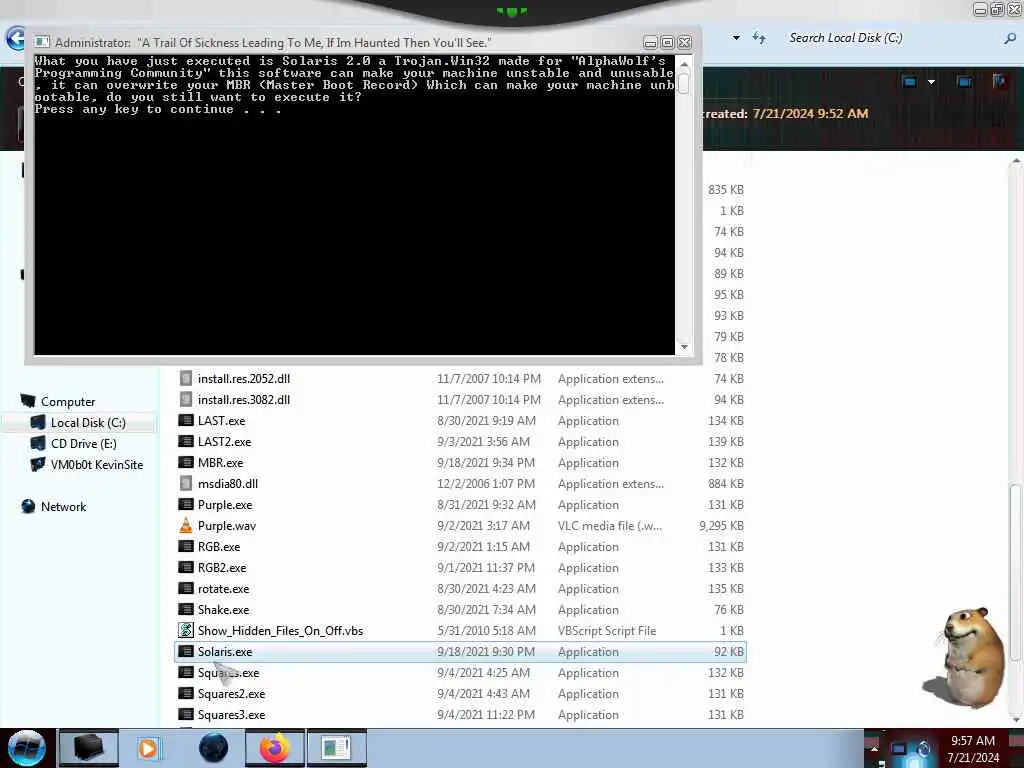The height and width of the screenshot is (768, 1024).
Task: Click the Network globe icon in navigation pane
Action: pyautogui.click(x=28, y=506)
